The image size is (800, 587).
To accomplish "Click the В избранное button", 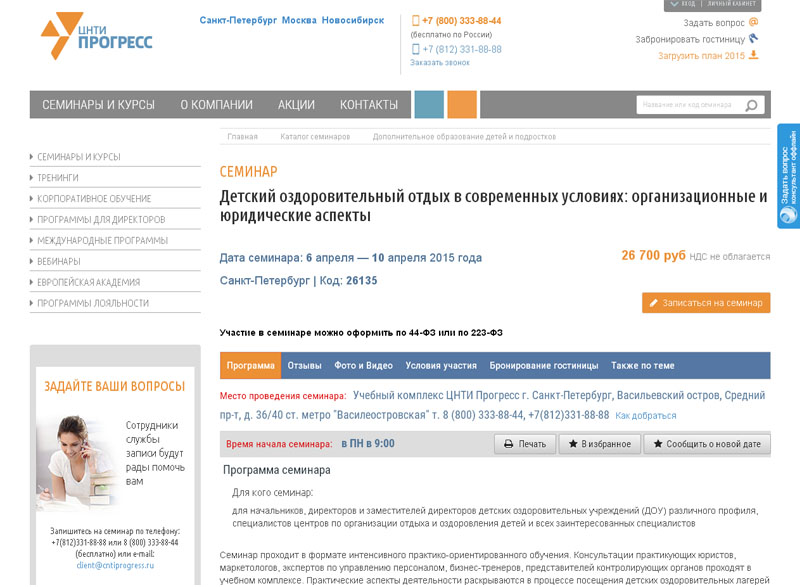I will coord(600,444).
